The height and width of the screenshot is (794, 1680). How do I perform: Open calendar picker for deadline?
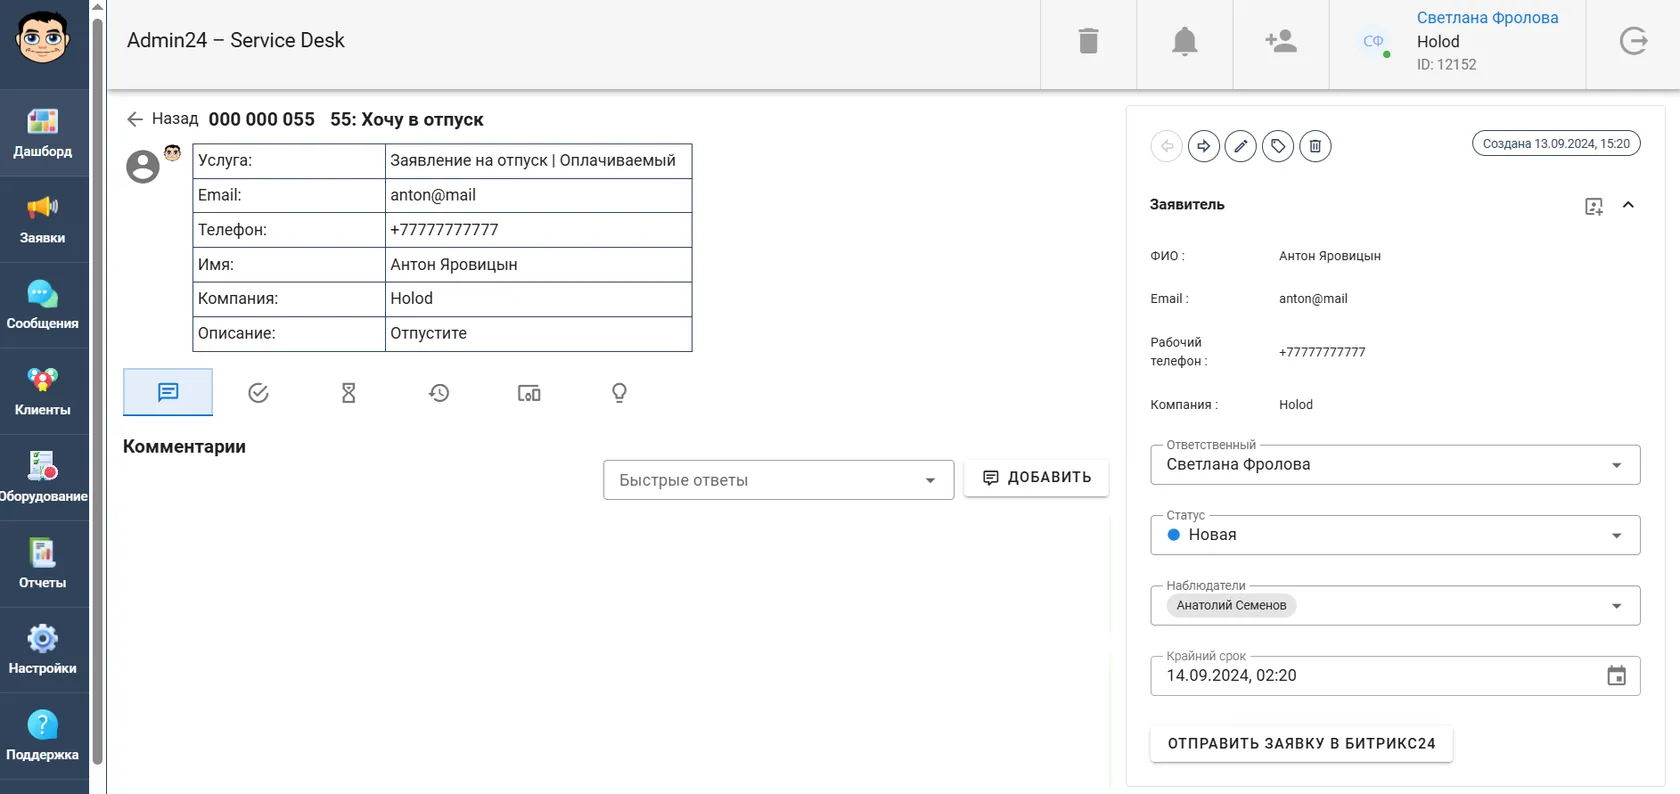[1616, 676]
